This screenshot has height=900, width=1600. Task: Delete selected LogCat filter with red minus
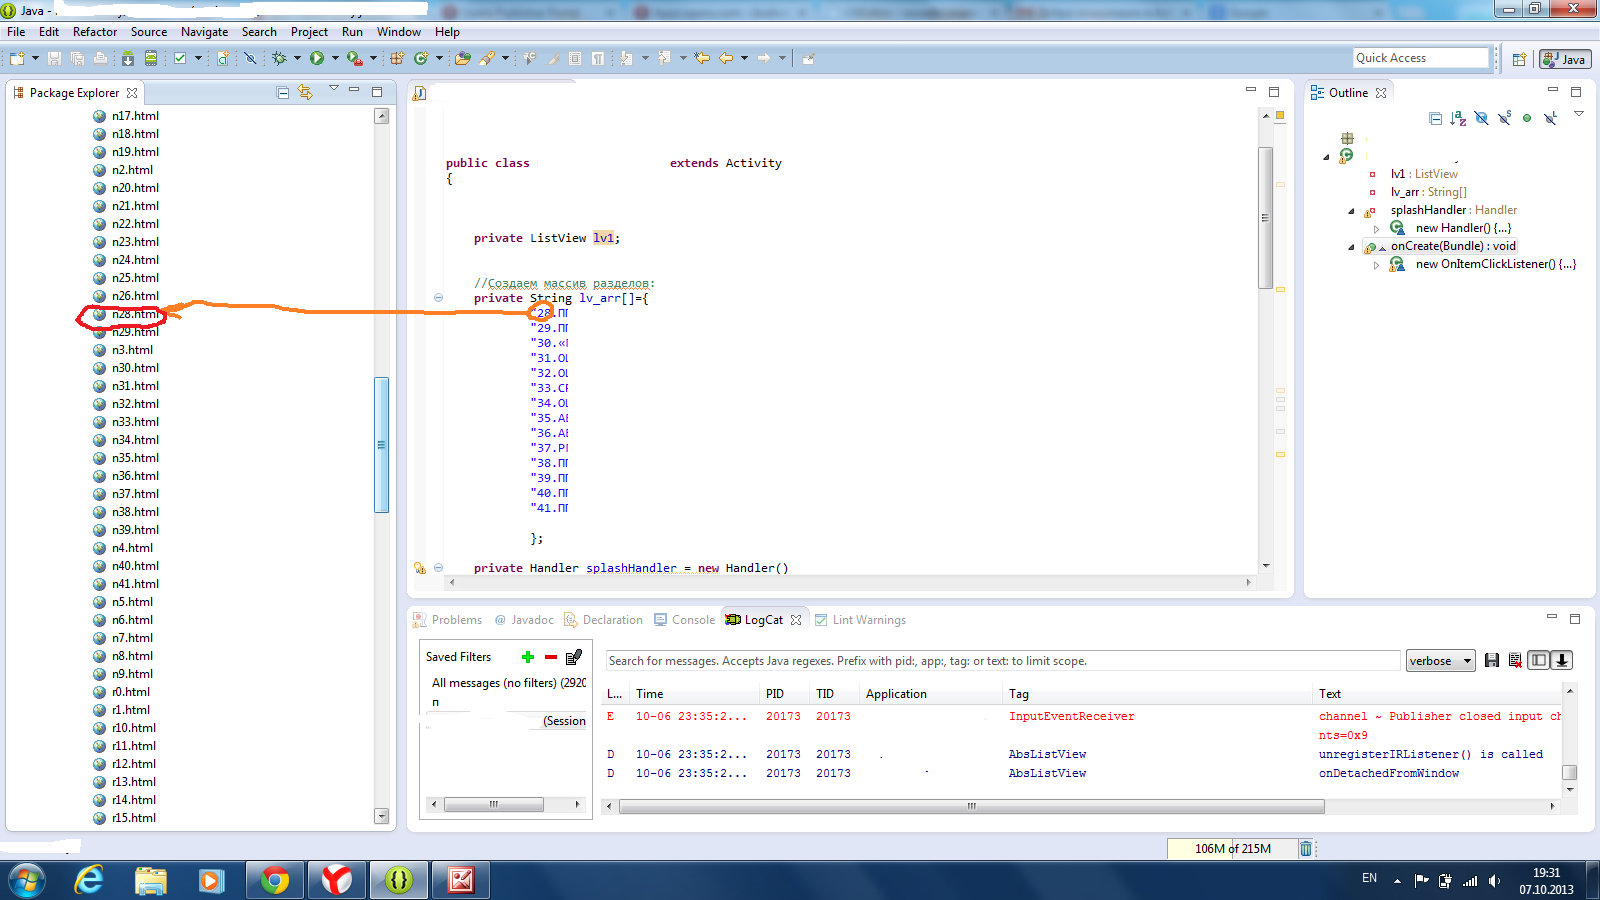[551, 657]
